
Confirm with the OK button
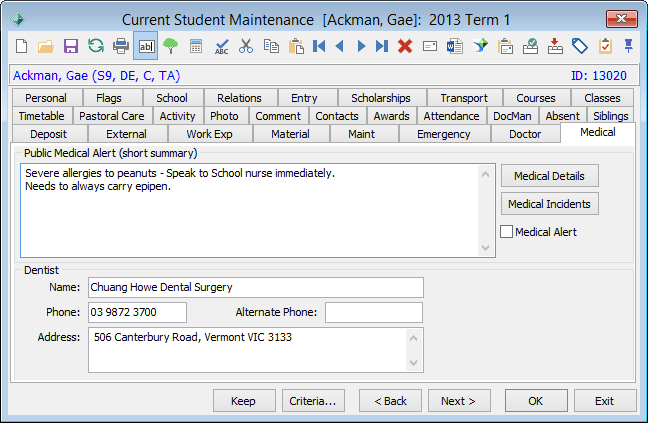pos(536,401)
